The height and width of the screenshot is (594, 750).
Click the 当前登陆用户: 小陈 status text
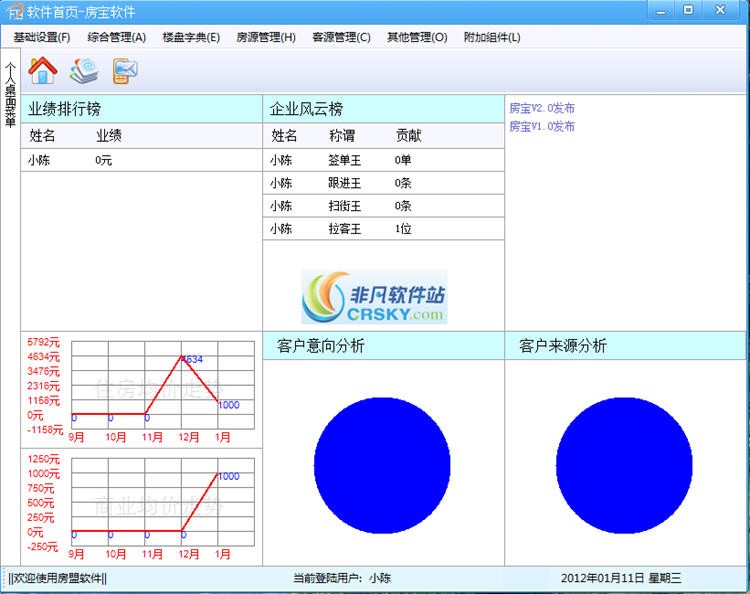[x=342, y=578]
